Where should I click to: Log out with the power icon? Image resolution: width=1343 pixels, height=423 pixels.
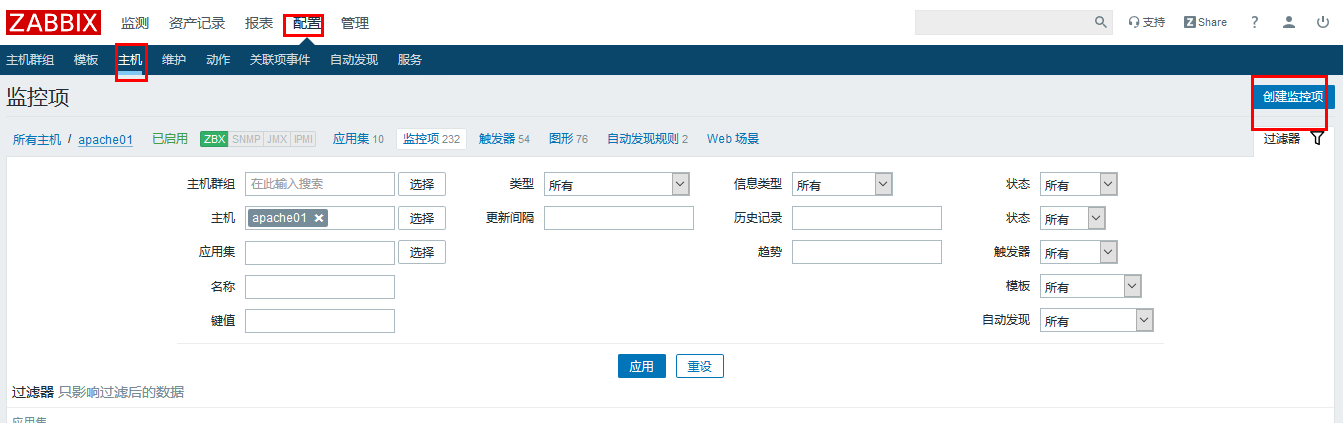1322,22
